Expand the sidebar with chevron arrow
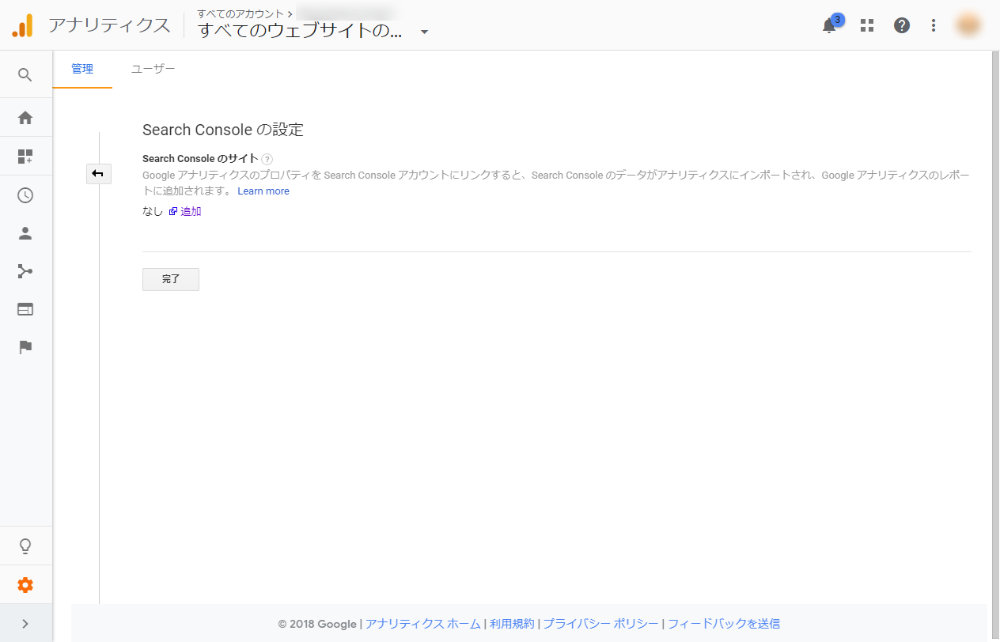 pyautogui.click(x=25, y=624)
